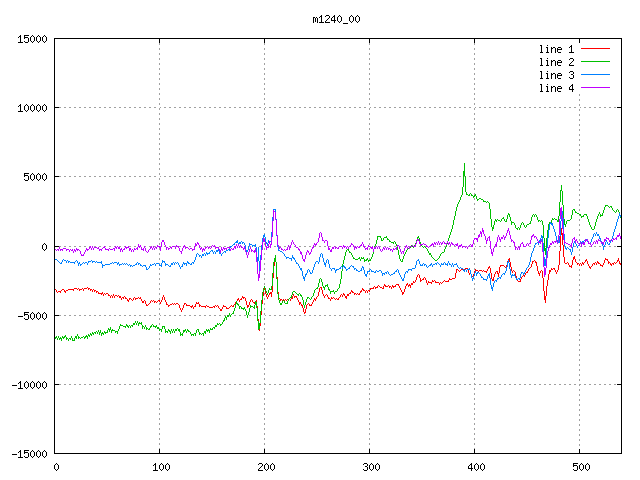Select the 'line 3' legend label

pos(556,75)
